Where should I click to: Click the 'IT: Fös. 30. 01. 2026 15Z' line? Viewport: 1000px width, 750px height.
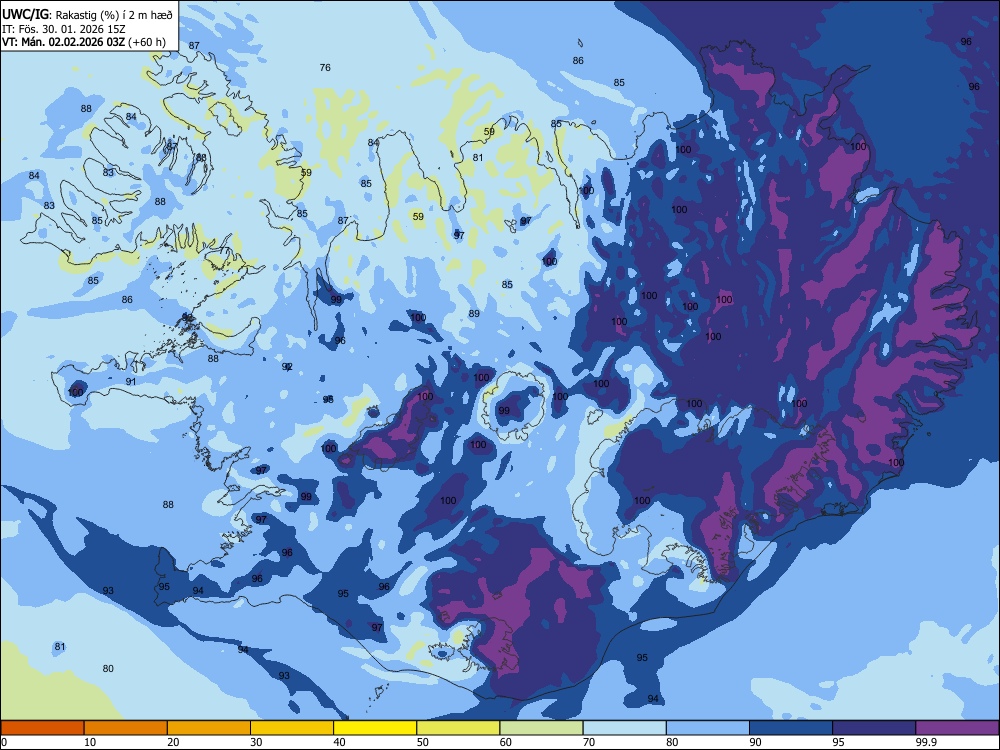click(64, 29)
